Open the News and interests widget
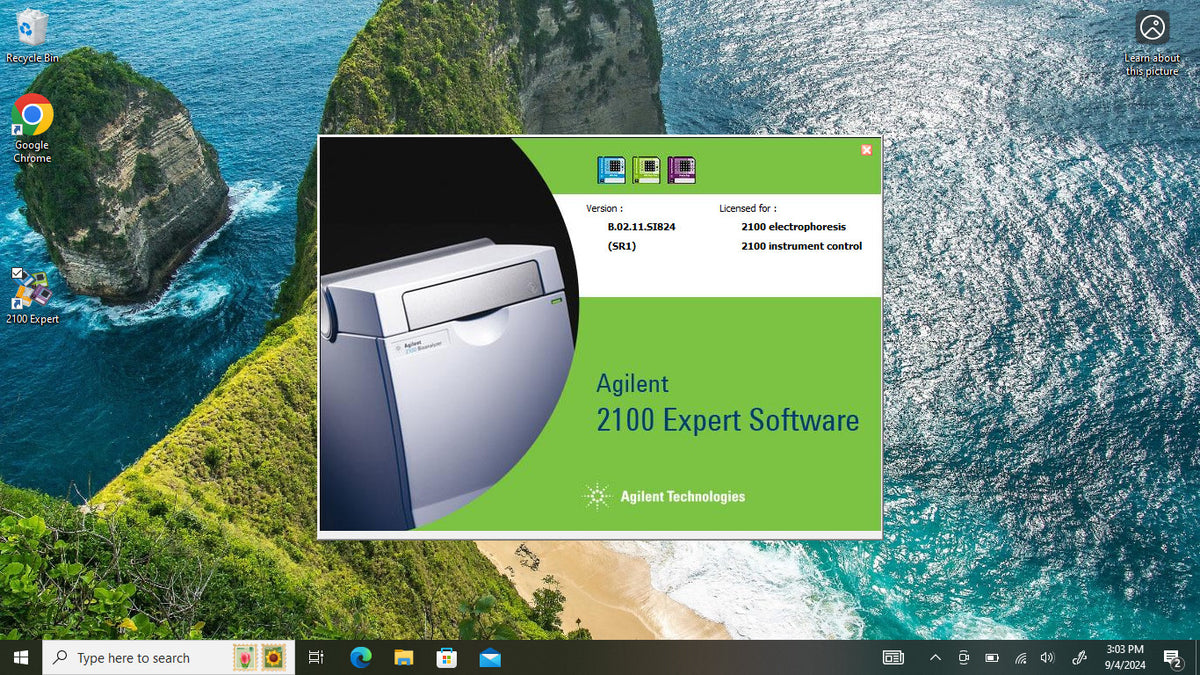Image resolution: width=1200 pixels, height=675 pixels. pos(893,657)
